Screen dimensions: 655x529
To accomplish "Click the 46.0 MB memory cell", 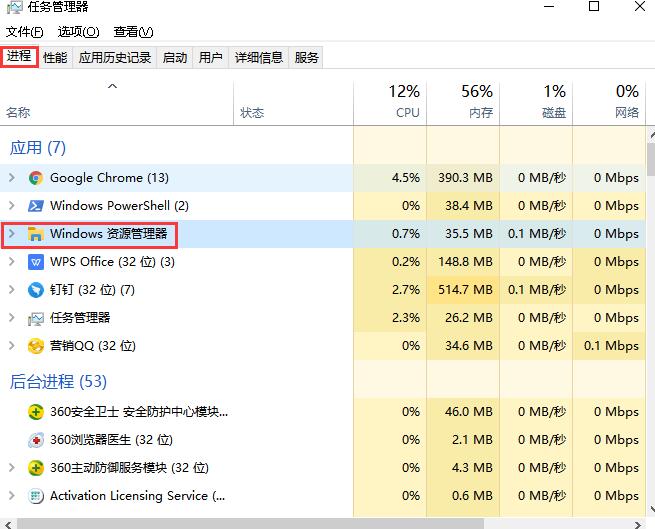I will 463,412.
